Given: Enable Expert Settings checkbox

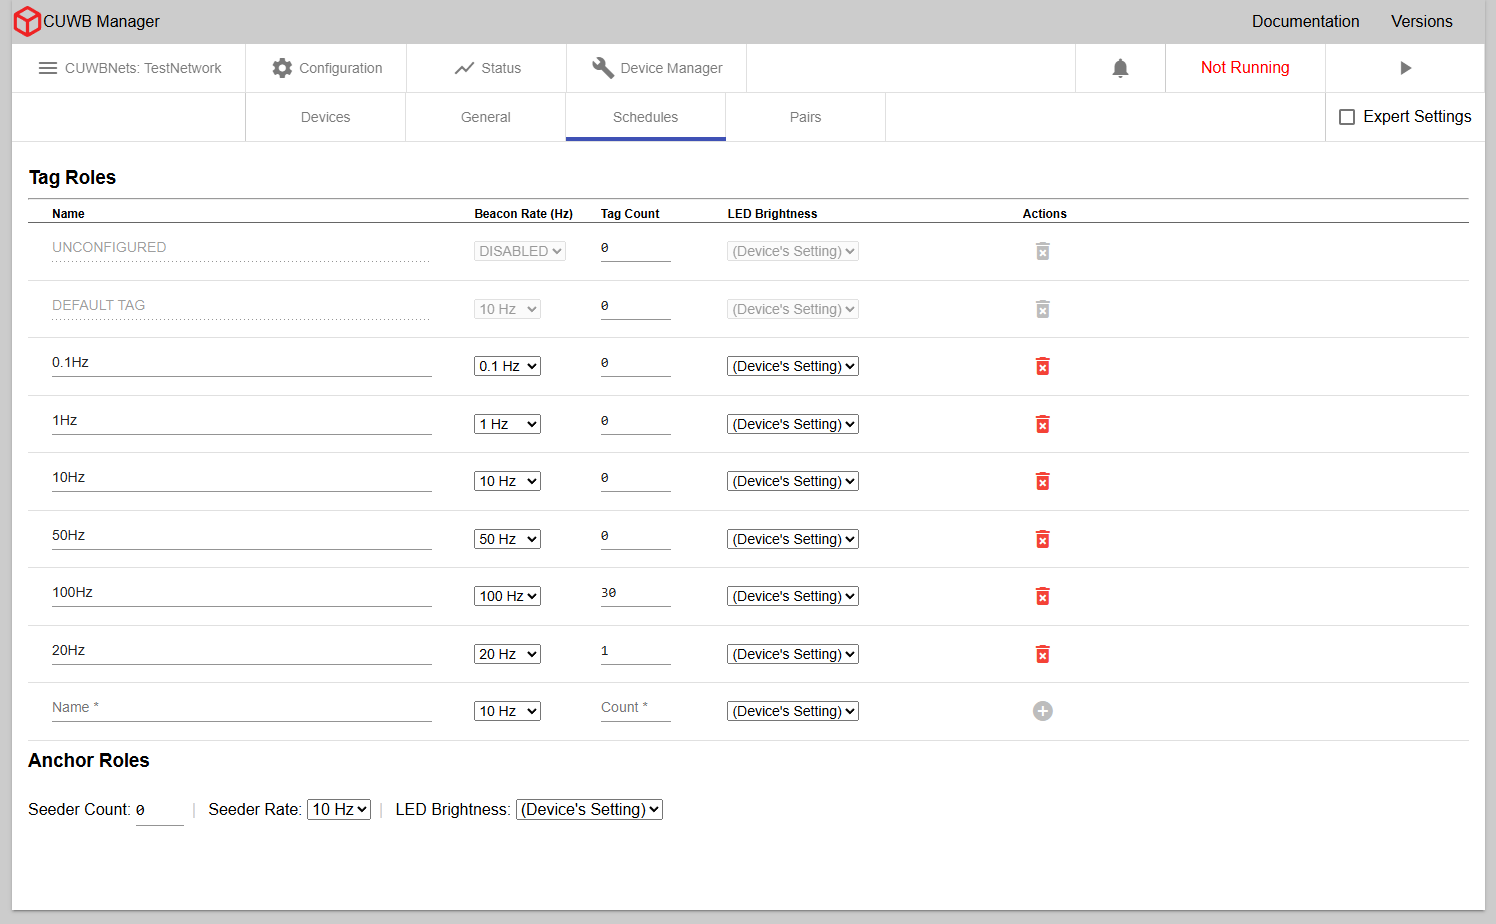Looking at the screenshot, I should (x=1347, y=117).
